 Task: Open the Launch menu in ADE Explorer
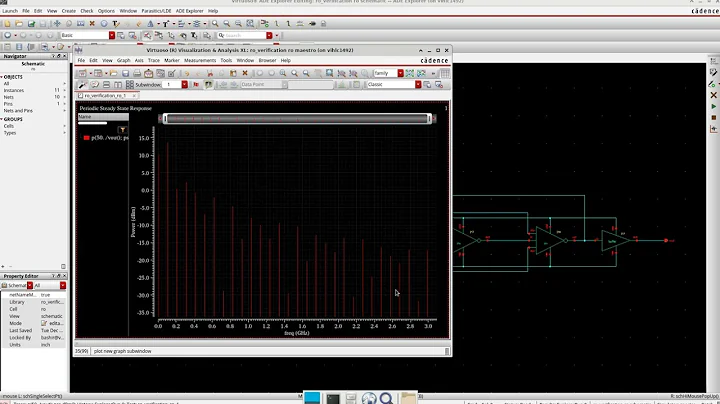pos(10,11)
